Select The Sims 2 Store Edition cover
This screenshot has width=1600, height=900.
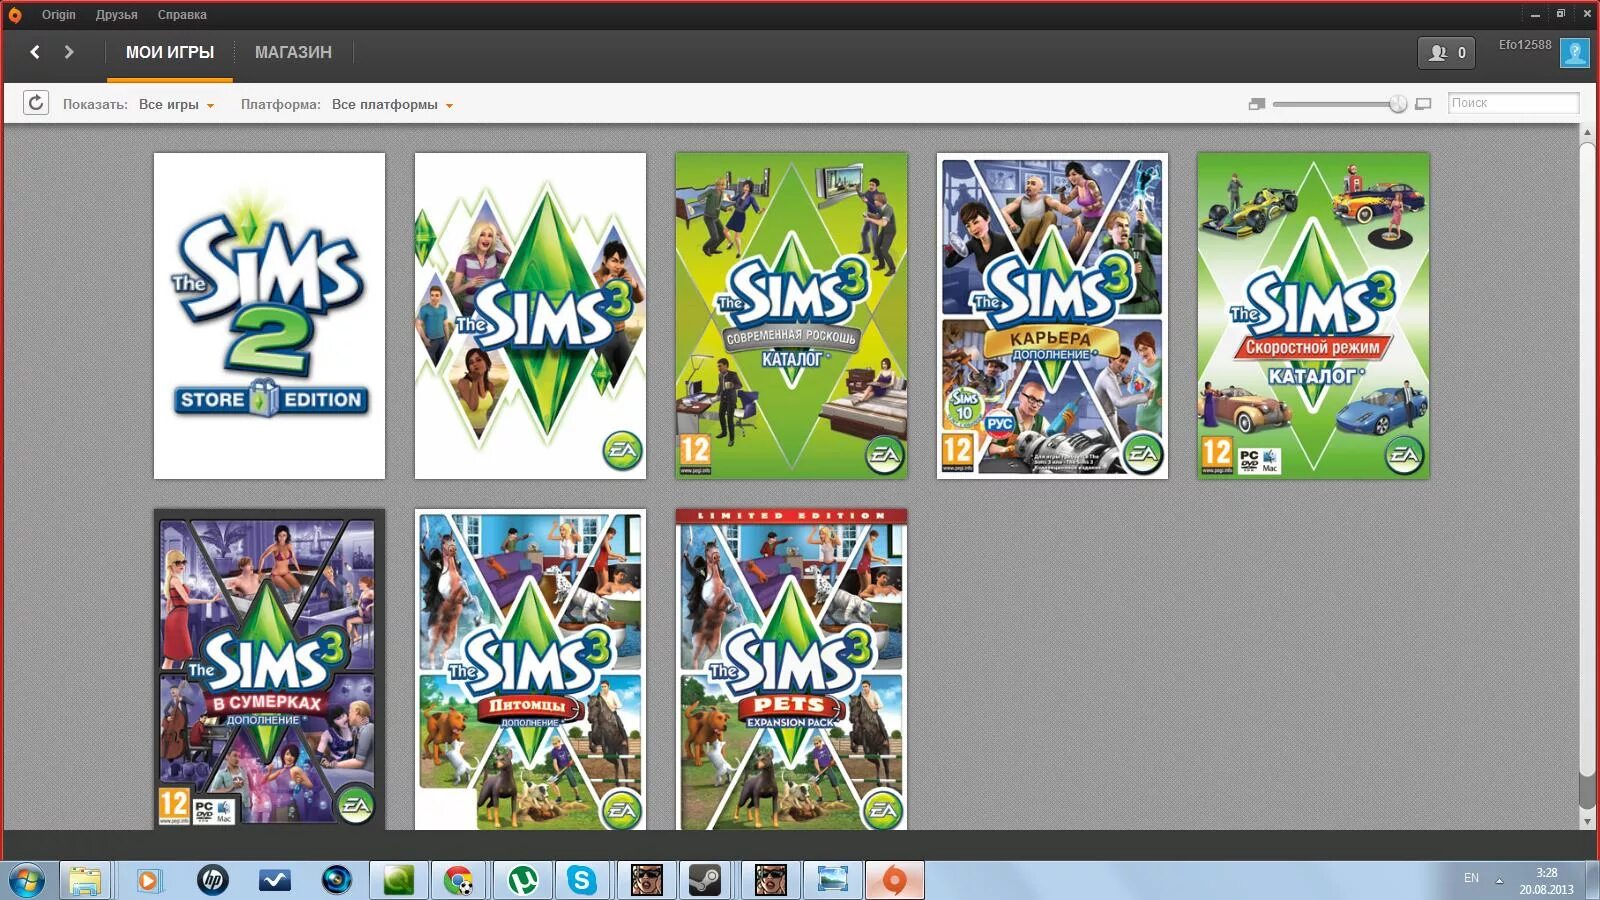[269, 316]
